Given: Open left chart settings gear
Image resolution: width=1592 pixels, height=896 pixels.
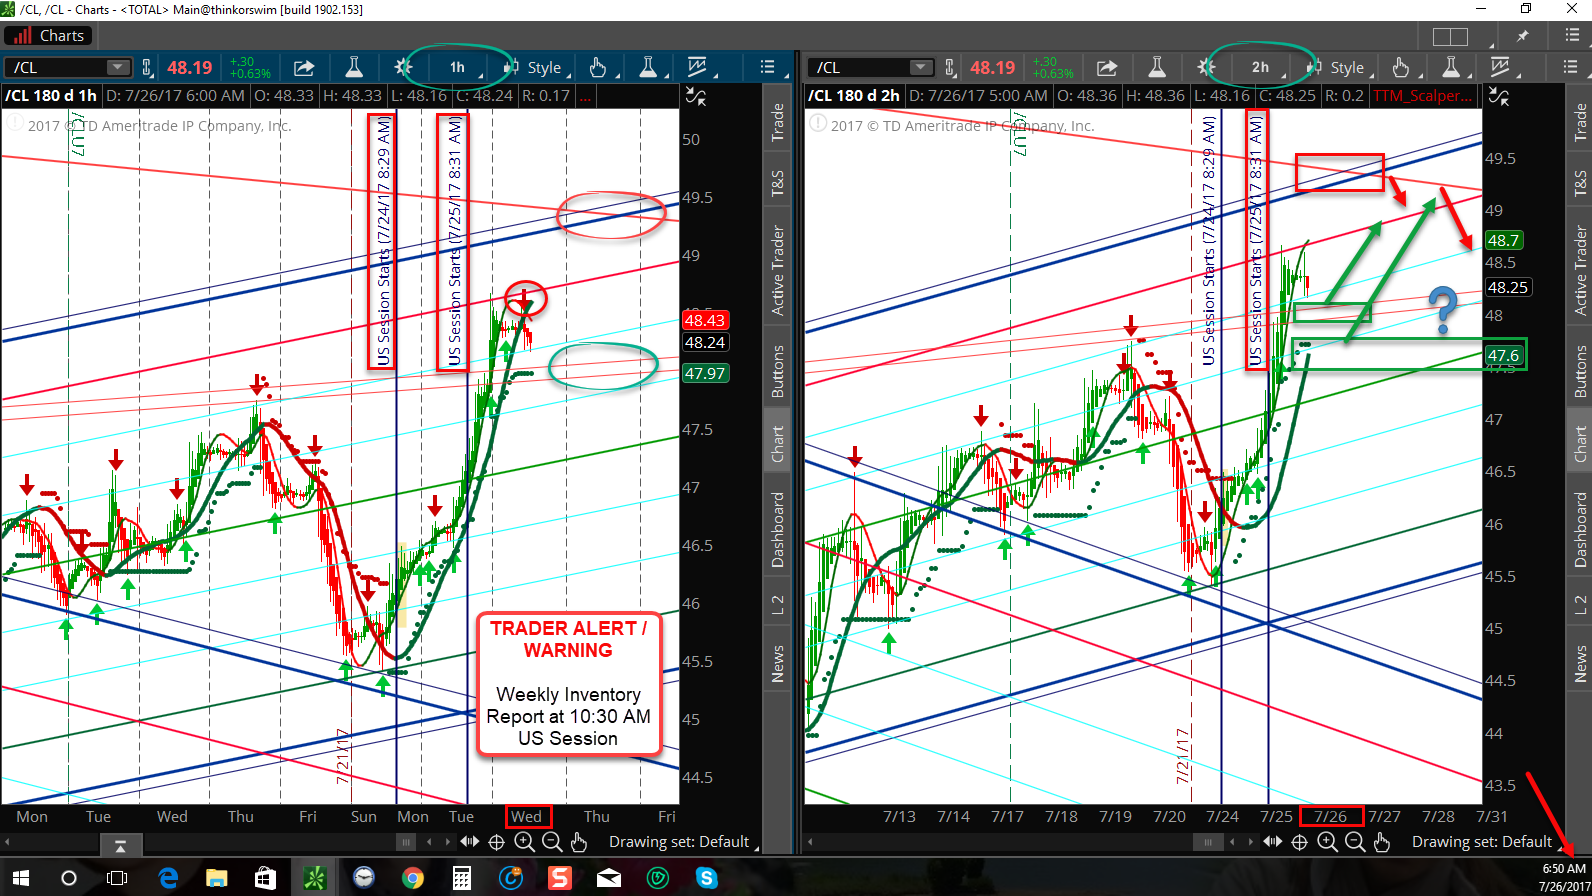Looking at the screenshot, I should point(403,68).
